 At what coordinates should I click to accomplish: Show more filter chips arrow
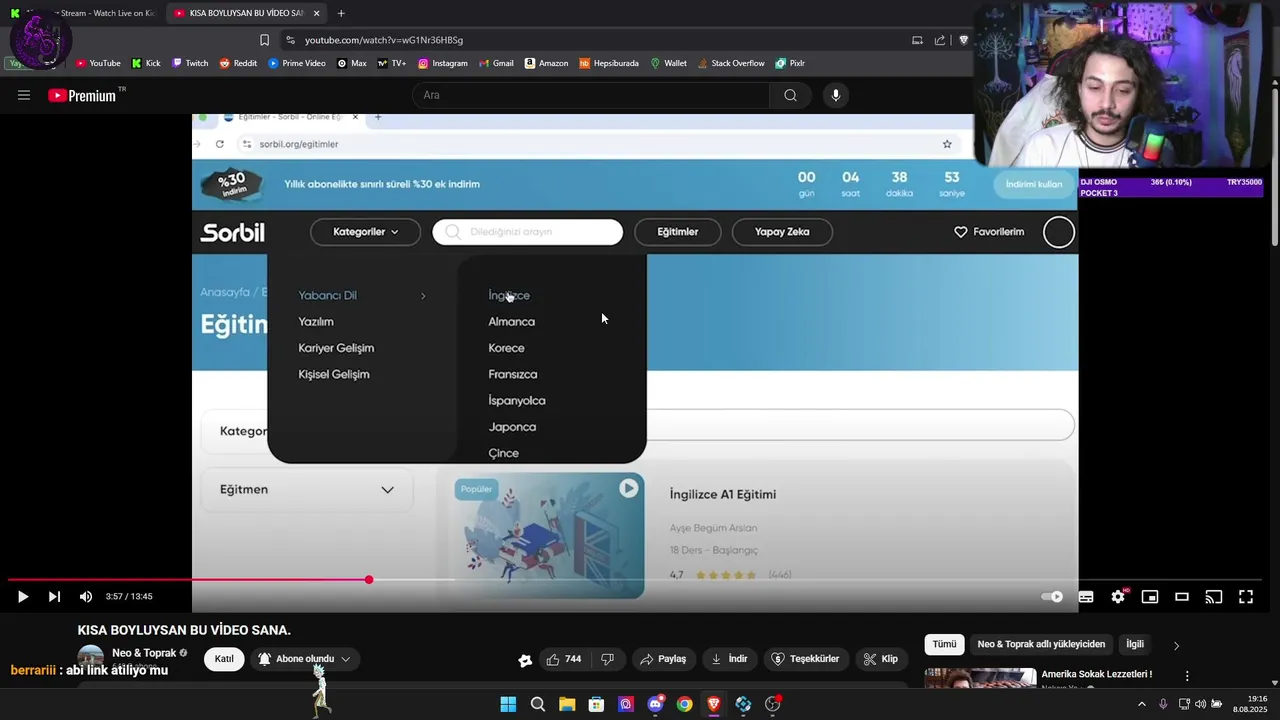tap(1176, 646)
